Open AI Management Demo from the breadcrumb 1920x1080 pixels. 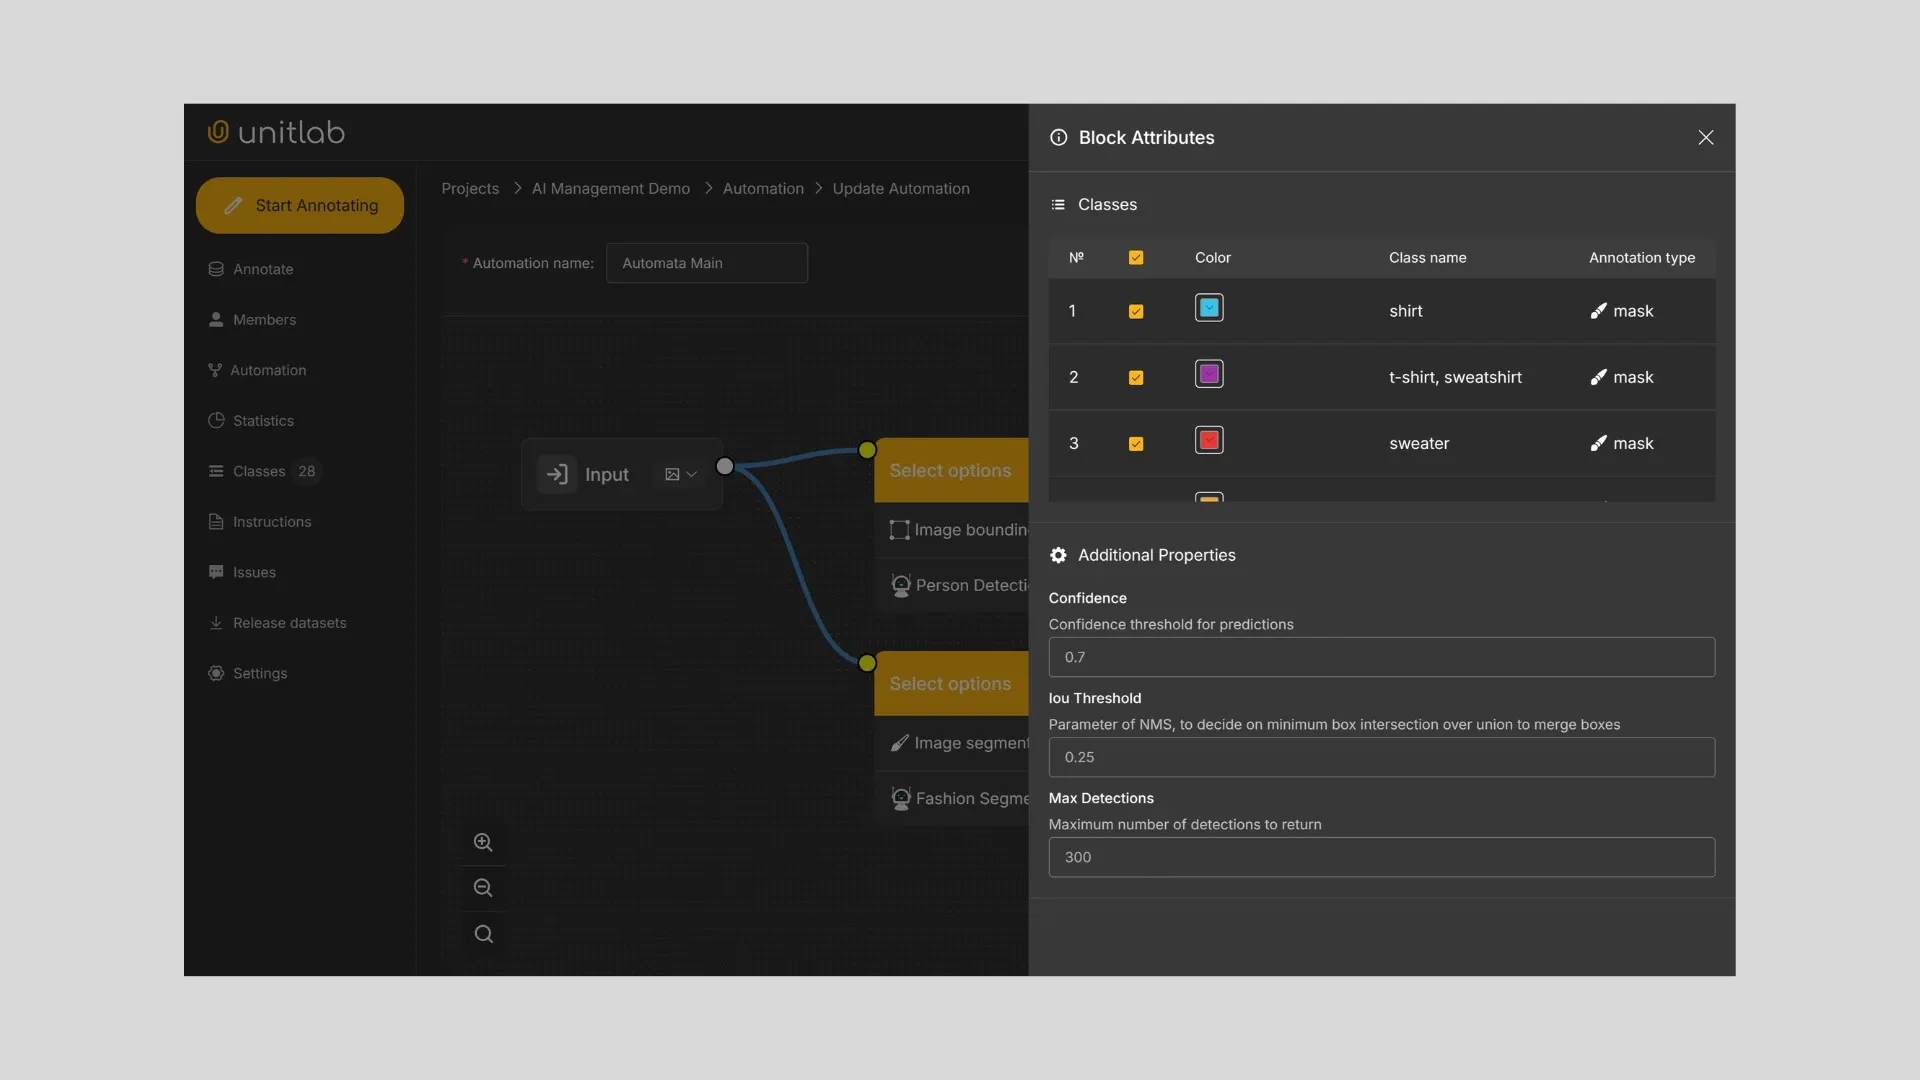[611, 188]
